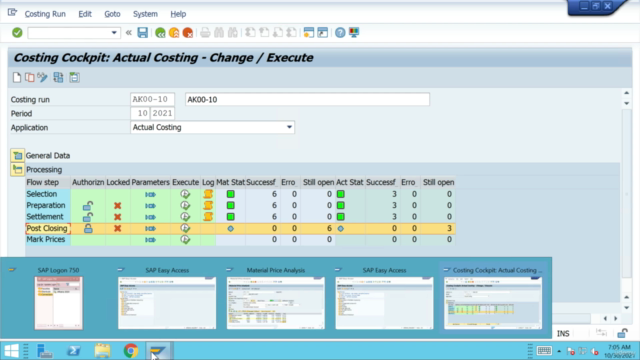The height and width of the screenshot is (360, 640).
Task: Switch to Material Price Analysis window thumbnail
Action: (x=276, y=303)
